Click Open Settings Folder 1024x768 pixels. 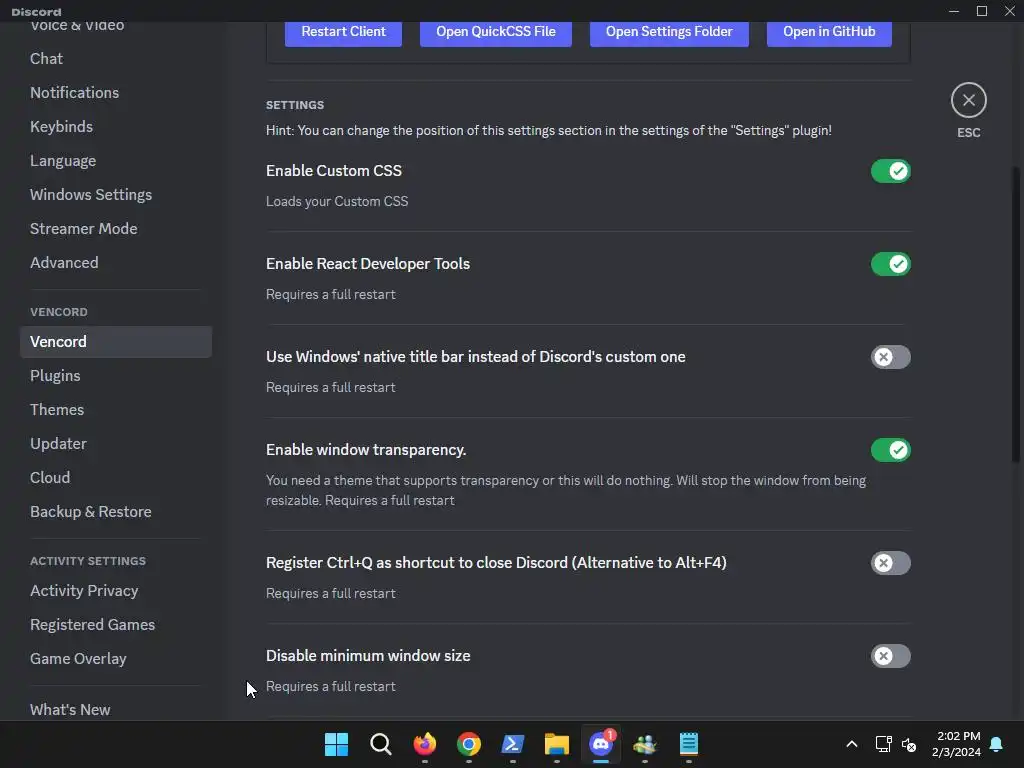669,32
